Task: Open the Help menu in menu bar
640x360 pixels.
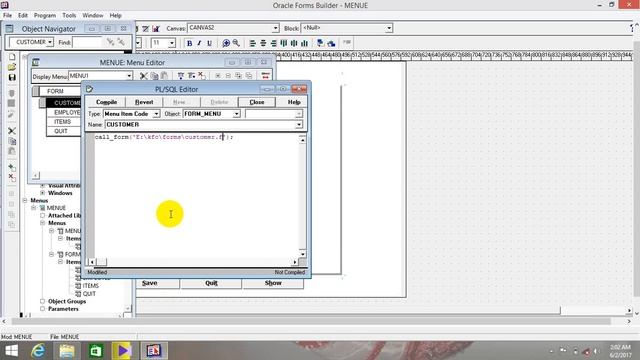Action: pos(116,16)
